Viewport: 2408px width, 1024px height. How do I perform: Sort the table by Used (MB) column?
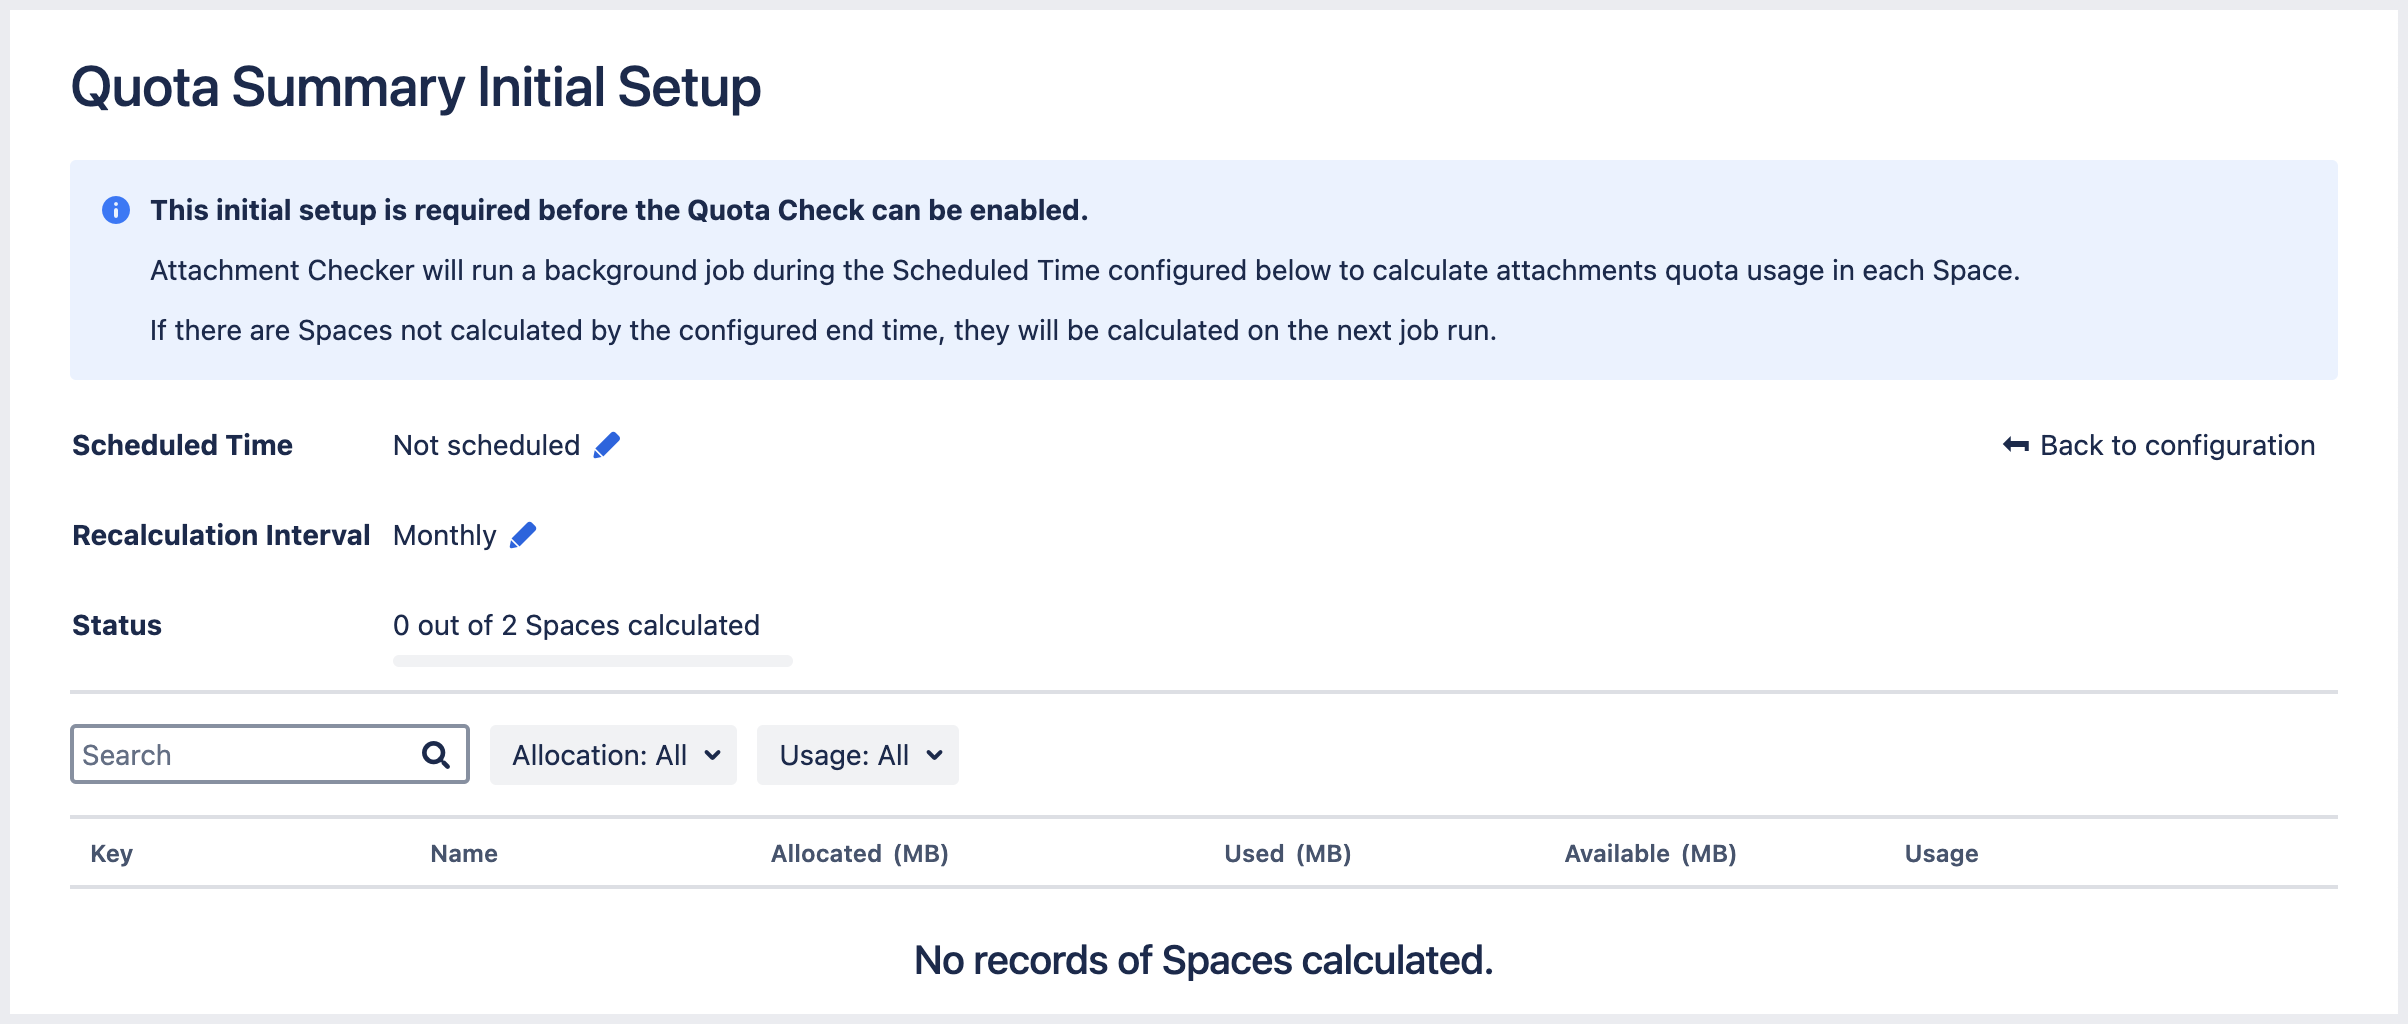[1287, 853]
